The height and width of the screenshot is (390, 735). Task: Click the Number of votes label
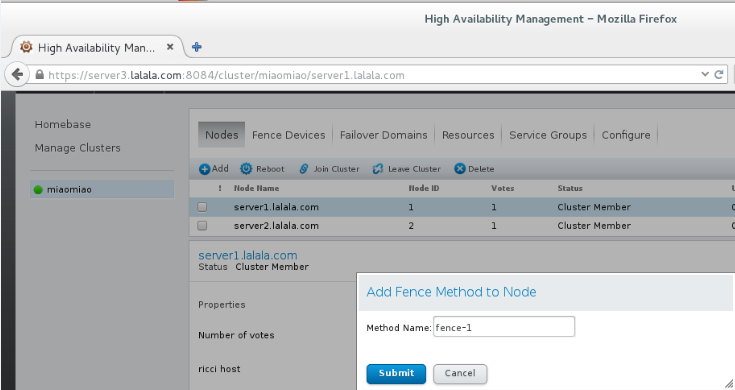click(236, 335)
